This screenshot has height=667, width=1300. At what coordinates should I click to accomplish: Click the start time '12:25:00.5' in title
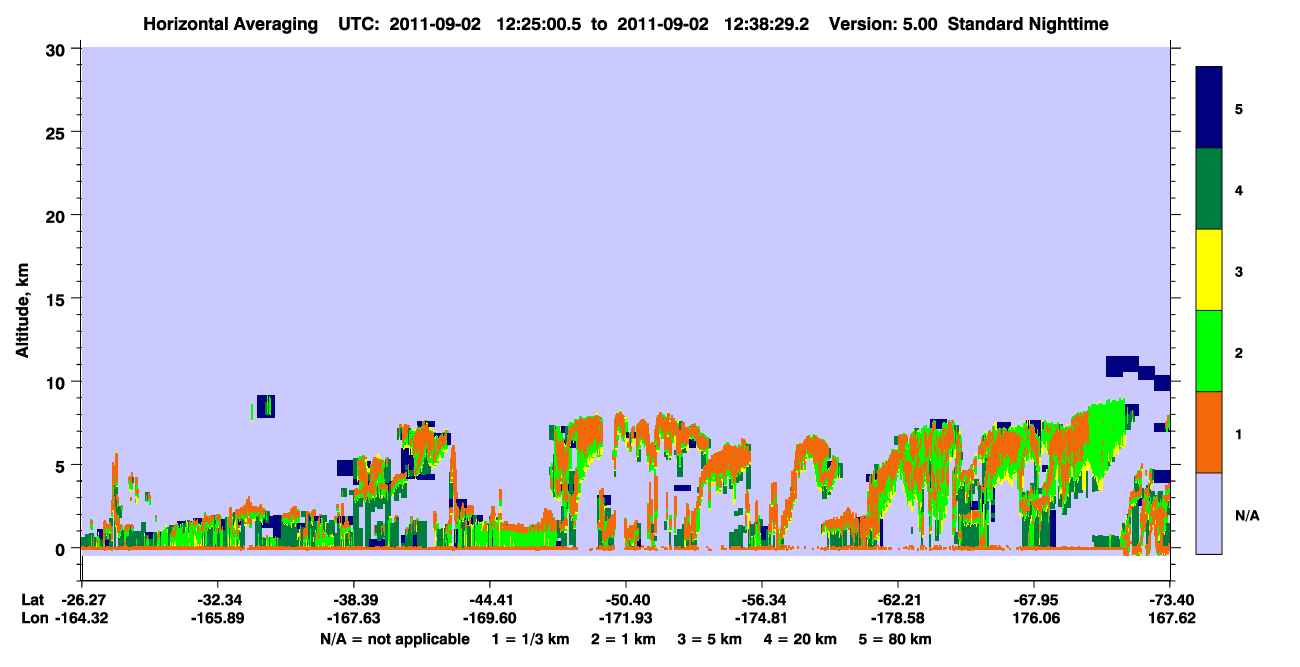tap(544, 23)
